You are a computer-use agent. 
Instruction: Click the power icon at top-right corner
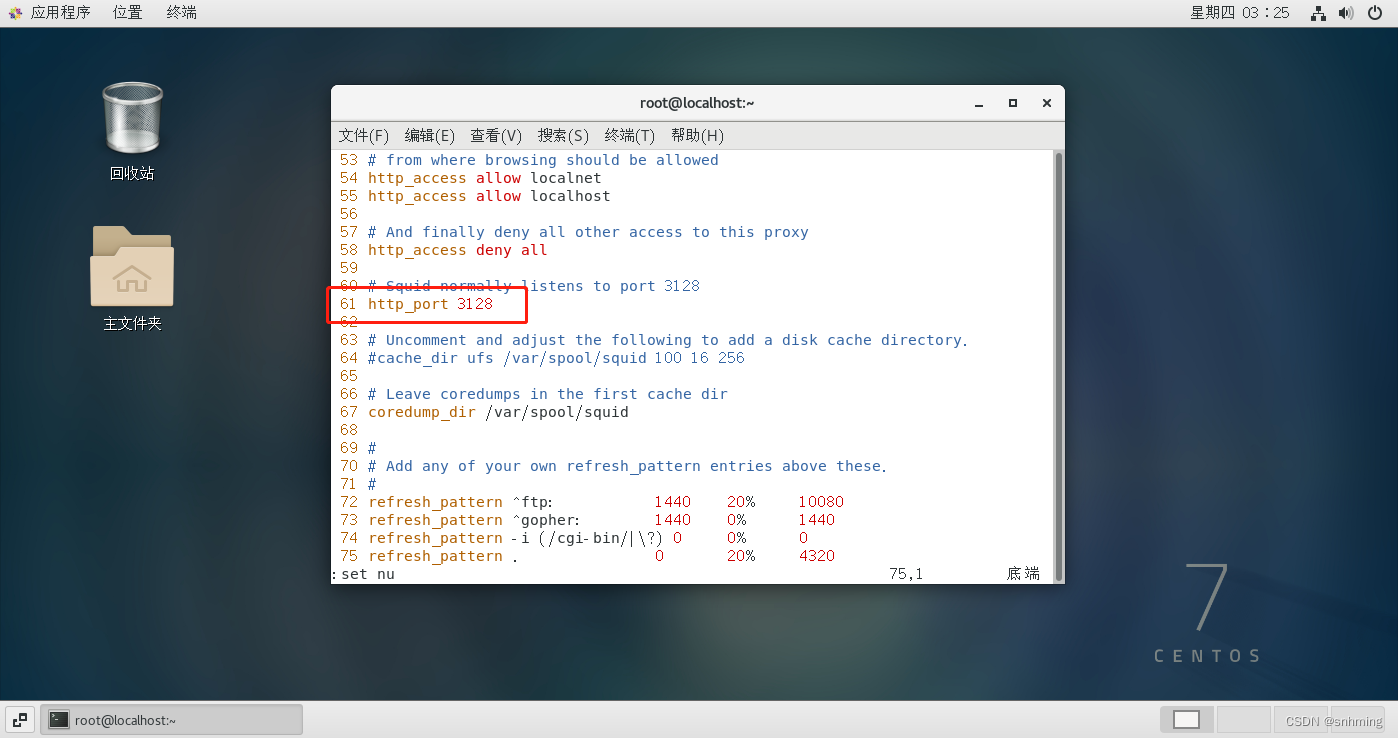tap(1376, 13)
